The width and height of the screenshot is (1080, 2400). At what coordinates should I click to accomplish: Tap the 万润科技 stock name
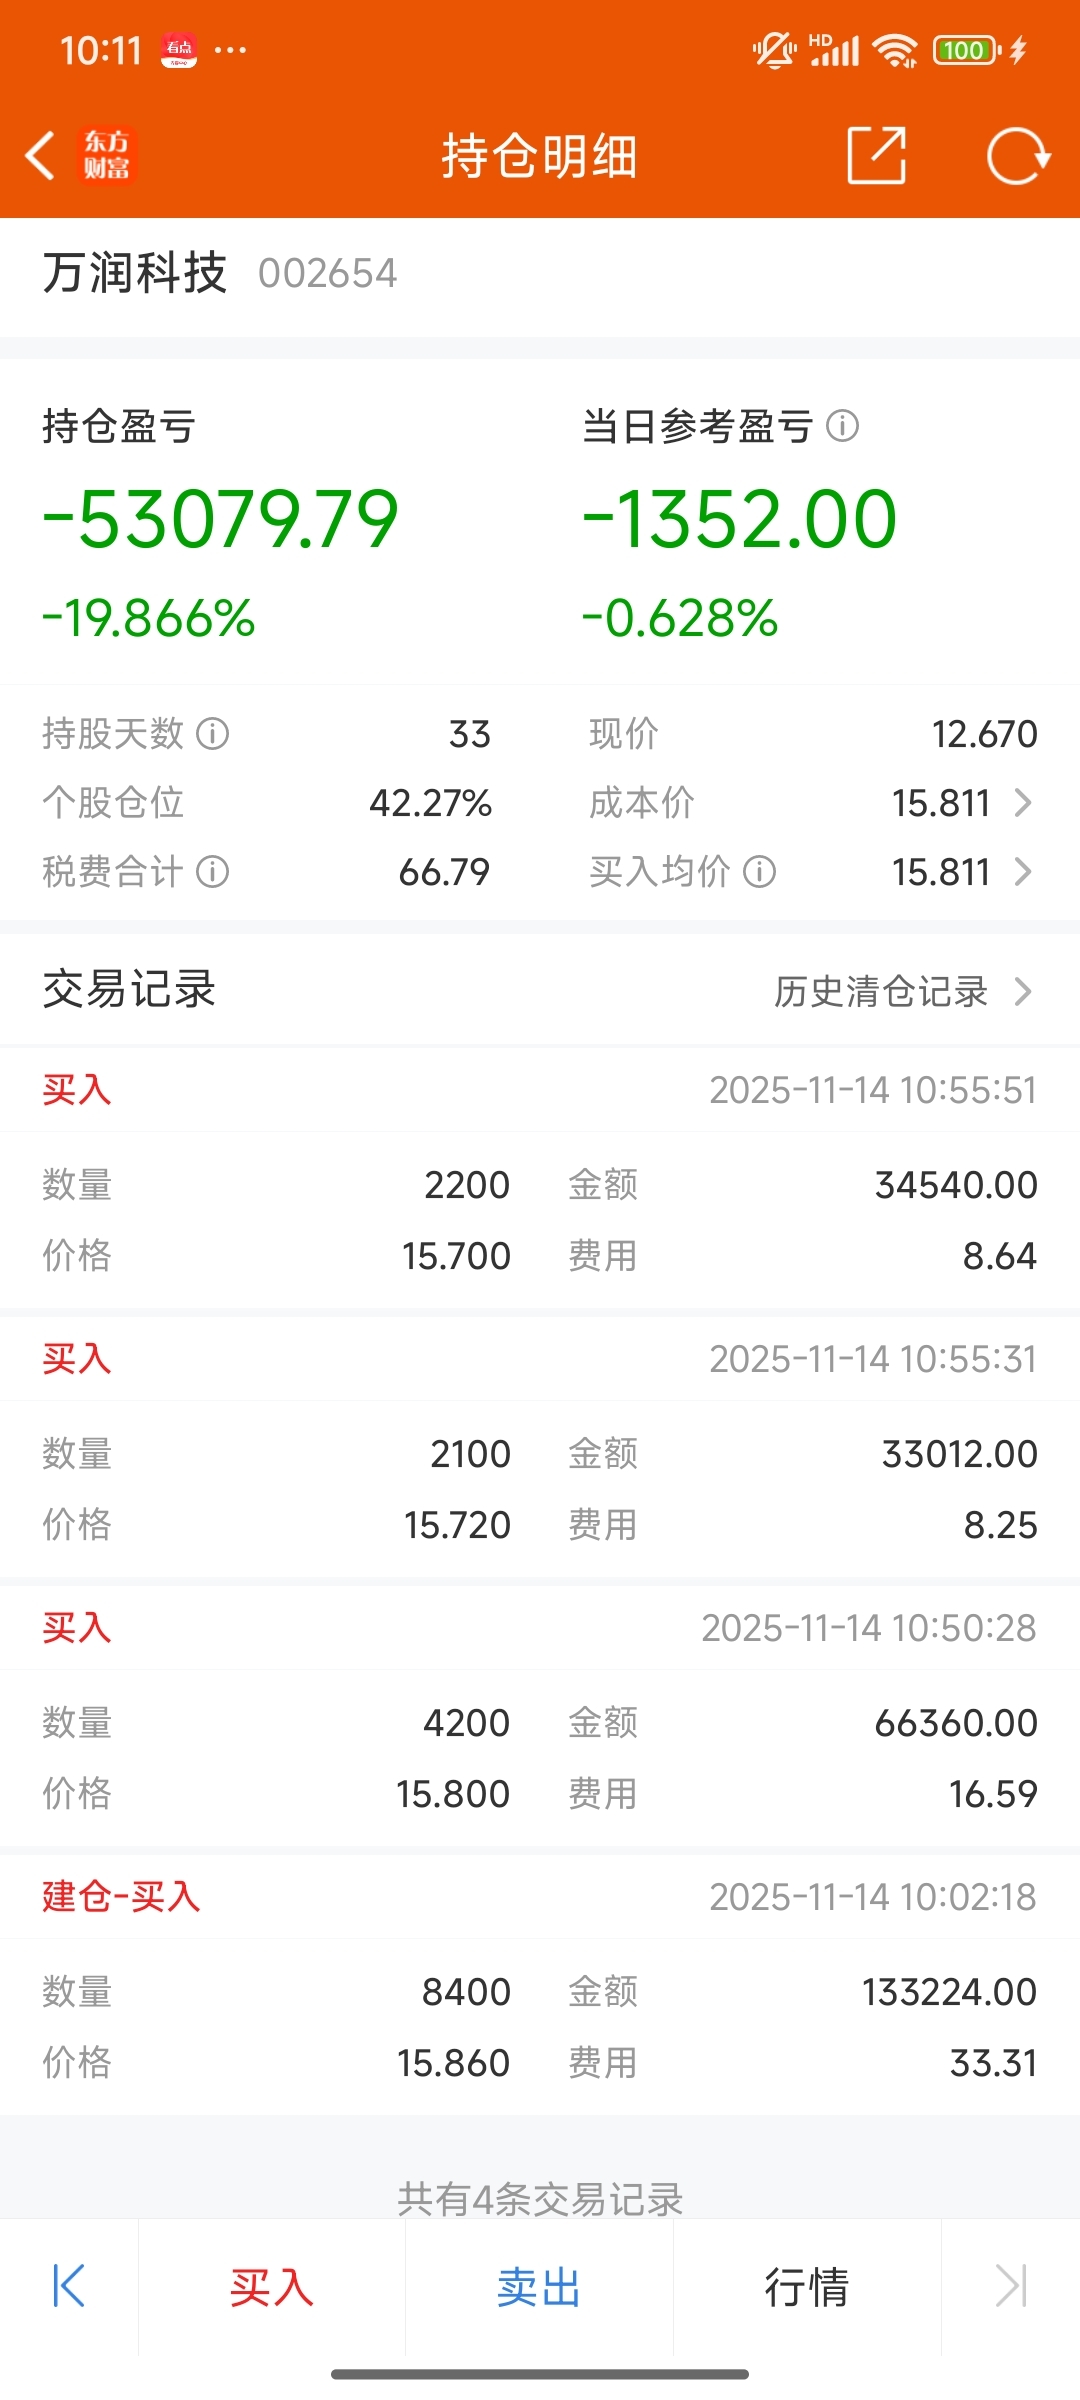pos(135,273)
